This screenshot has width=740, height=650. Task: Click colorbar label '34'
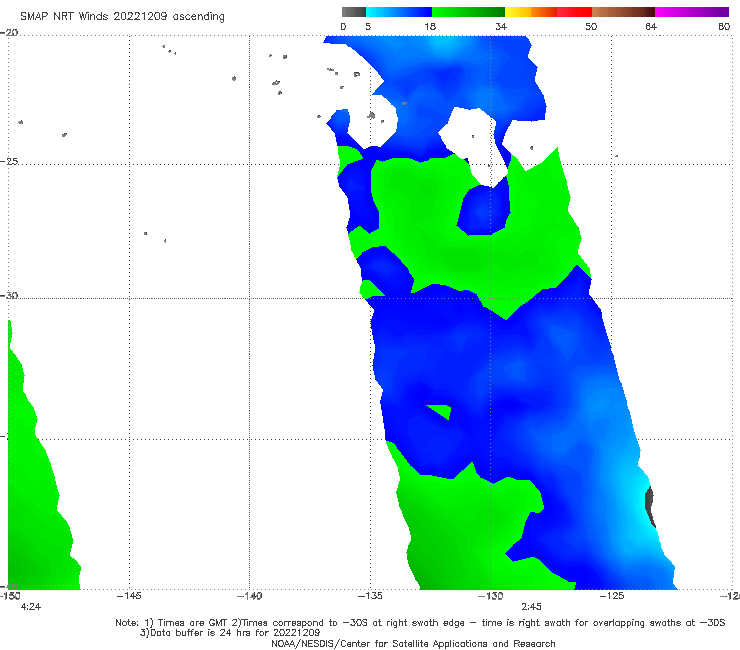tap(501, 26)
